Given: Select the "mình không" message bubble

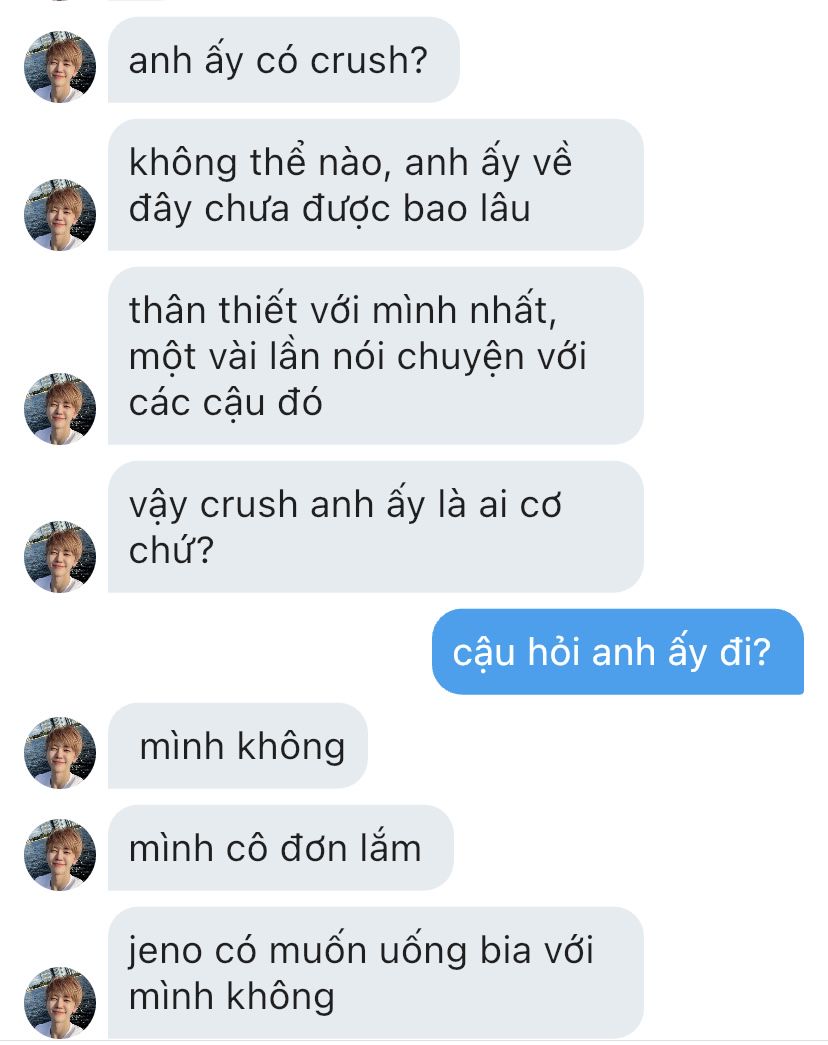Looking at the screenshot, I should tap(237, 746).
